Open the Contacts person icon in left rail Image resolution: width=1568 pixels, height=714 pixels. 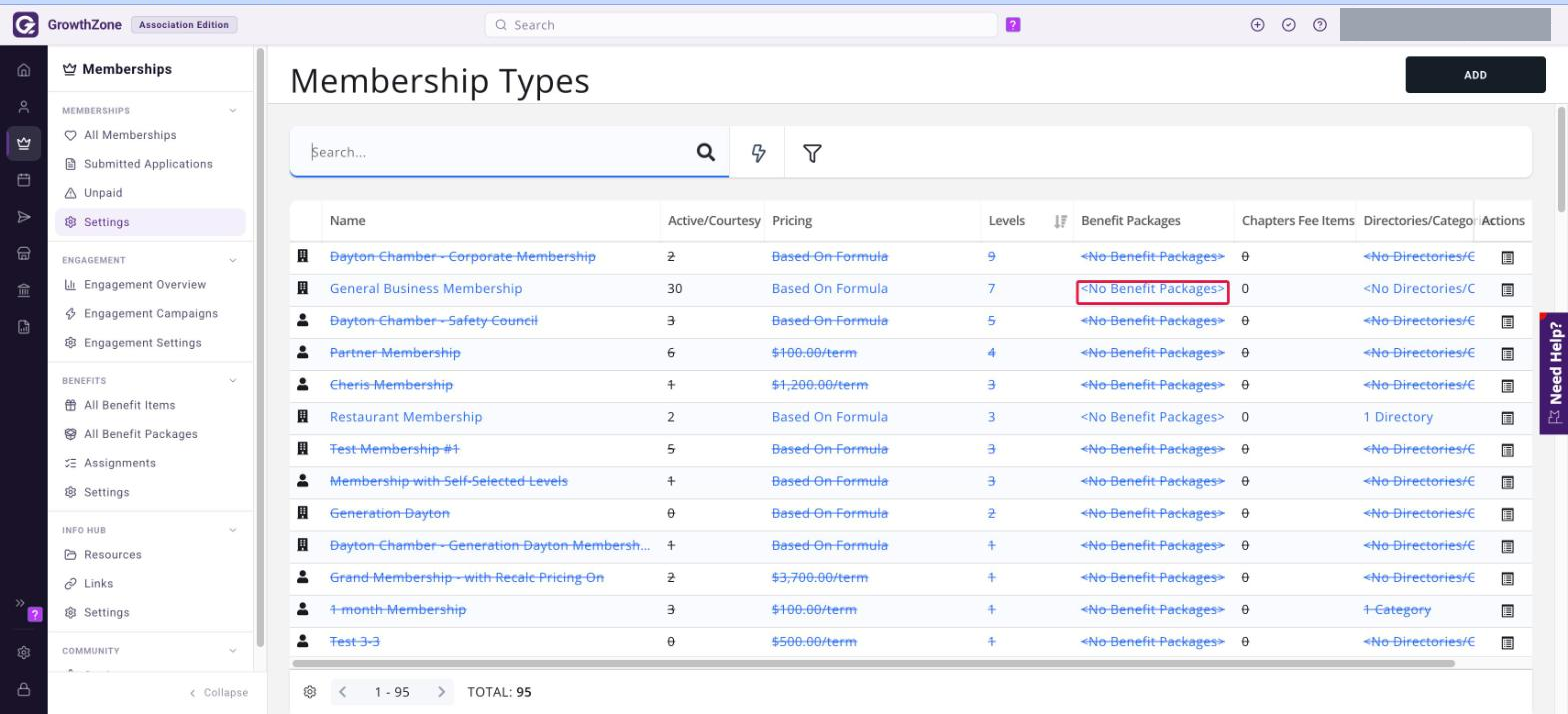[24, 107]
